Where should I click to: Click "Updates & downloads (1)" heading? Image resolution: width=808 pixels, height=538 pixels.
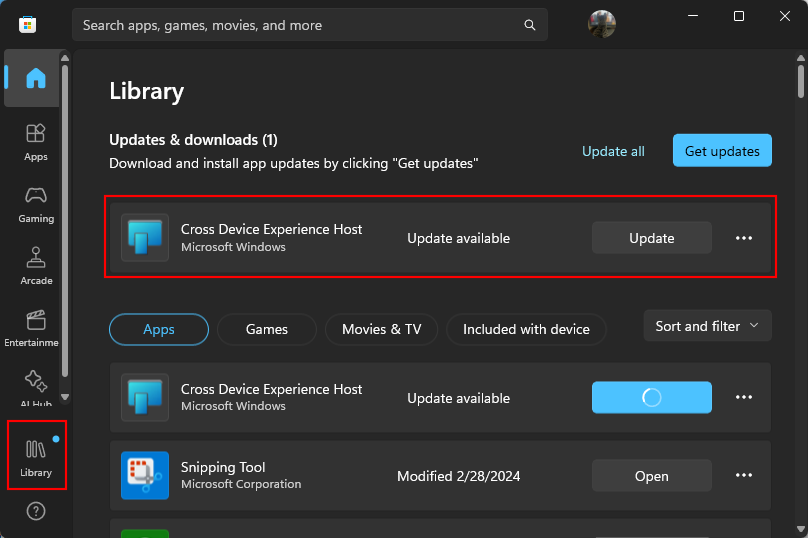(x=193, y=140)
